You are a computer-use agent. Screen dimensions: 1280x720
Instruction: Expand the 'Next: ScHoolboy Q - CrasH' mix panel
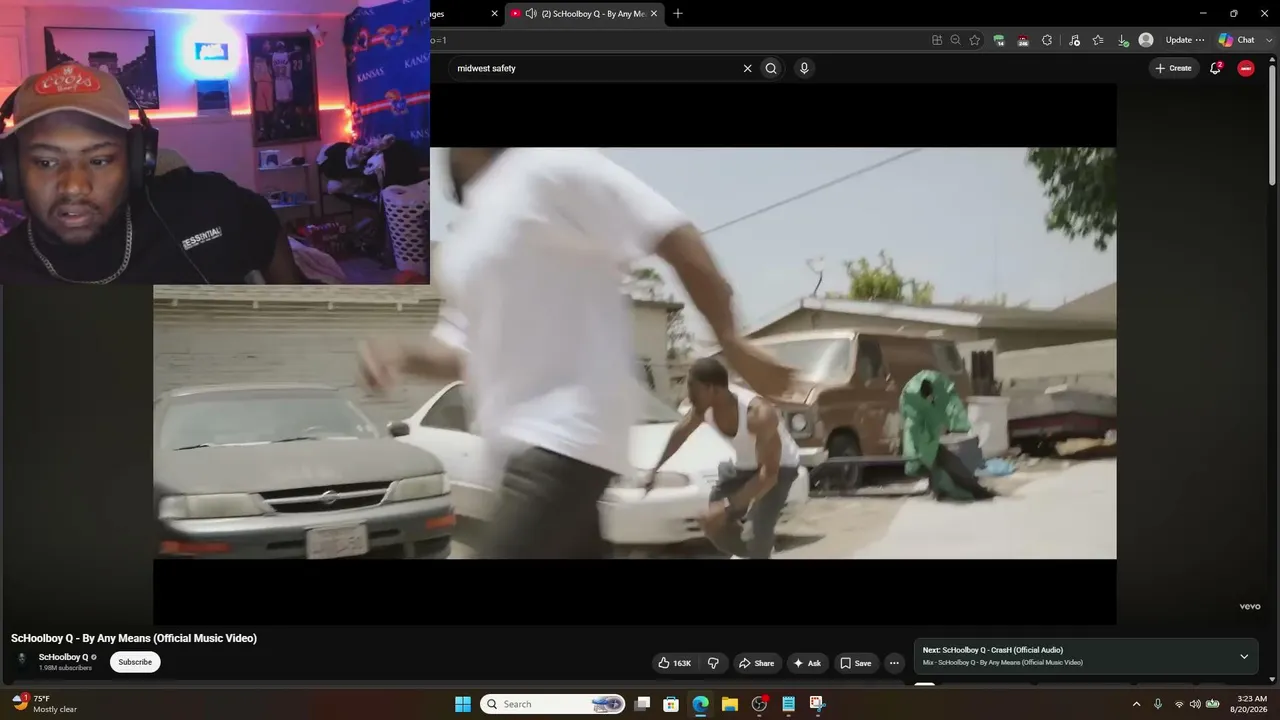[1244, 657]
